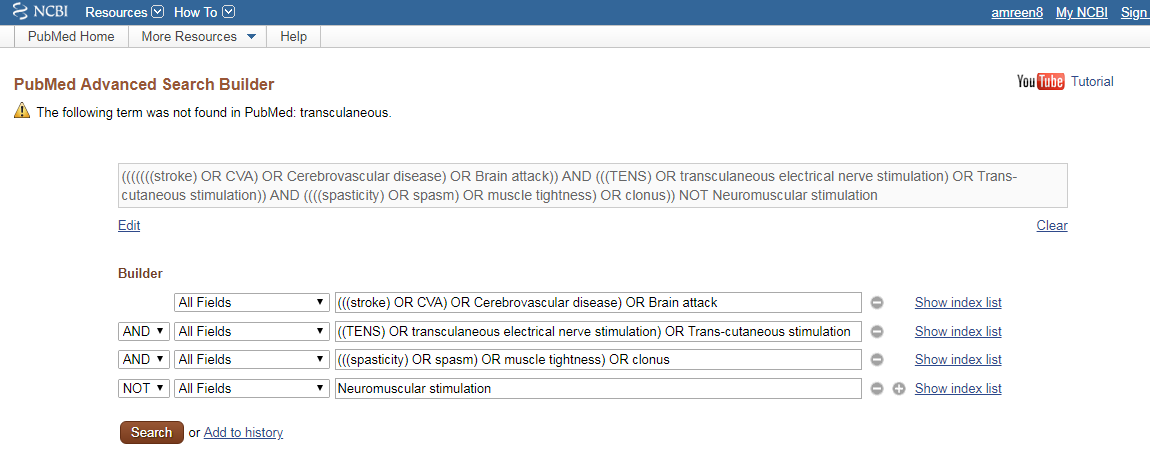Open the Help menu item
1150x474 pixels.
coord(293,37)
